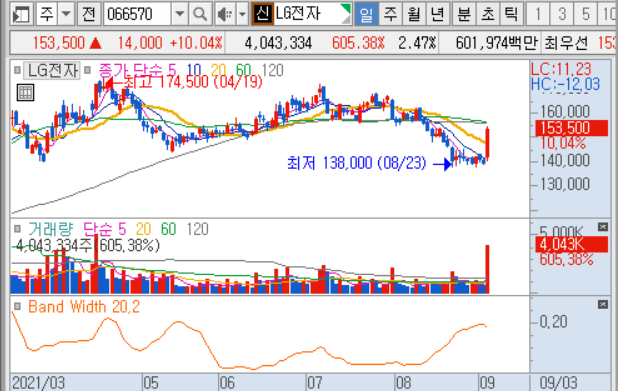Toggle the LG전자 legend square marker
618x391 pixels.
tap(17, 71)
